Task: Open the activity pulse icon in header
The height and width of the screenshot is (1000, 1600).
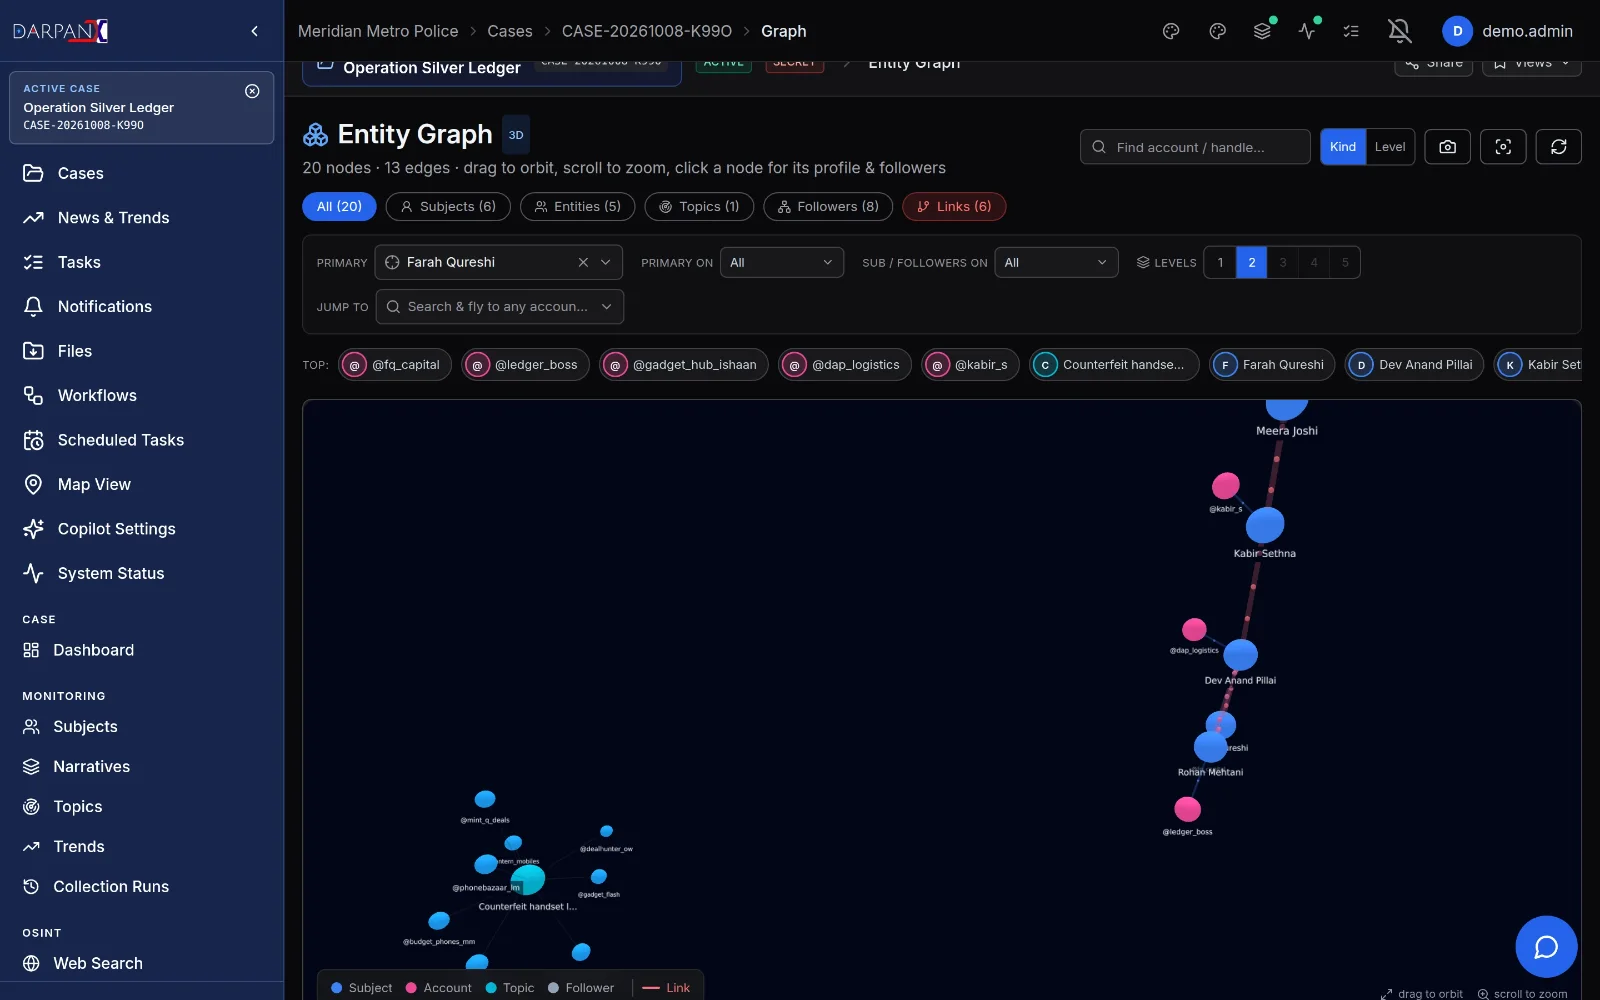Action: pyautogui.click(x=1307, y=31)
